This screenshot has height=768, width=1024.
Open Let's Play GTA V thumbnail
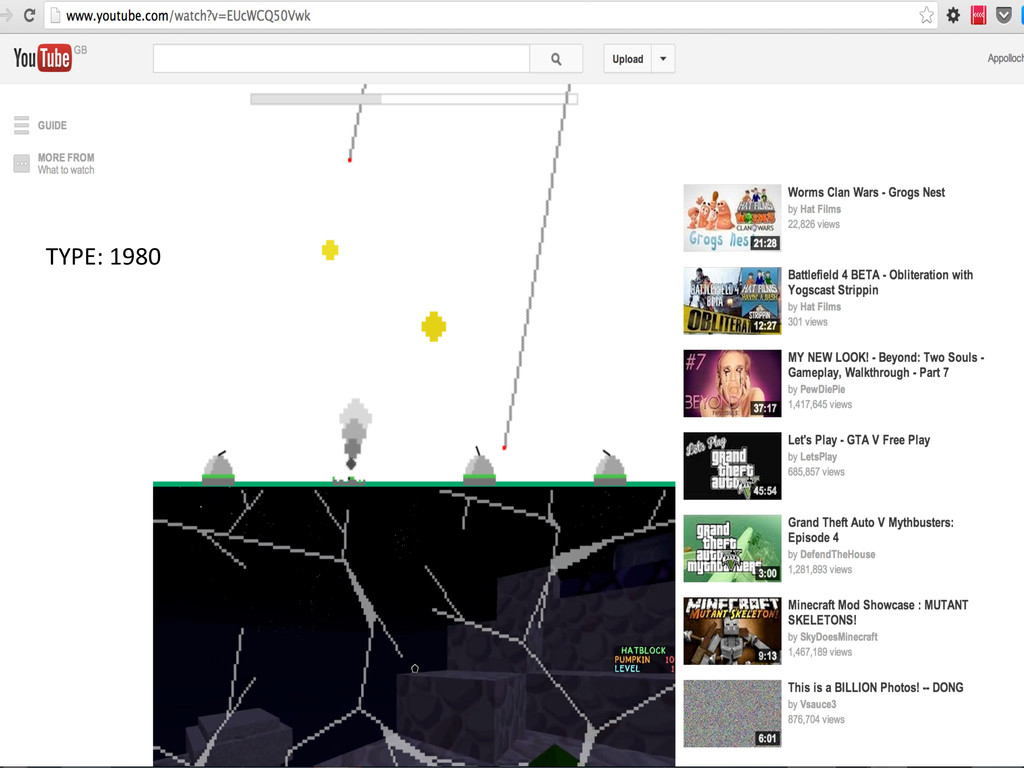click(732, 466)
